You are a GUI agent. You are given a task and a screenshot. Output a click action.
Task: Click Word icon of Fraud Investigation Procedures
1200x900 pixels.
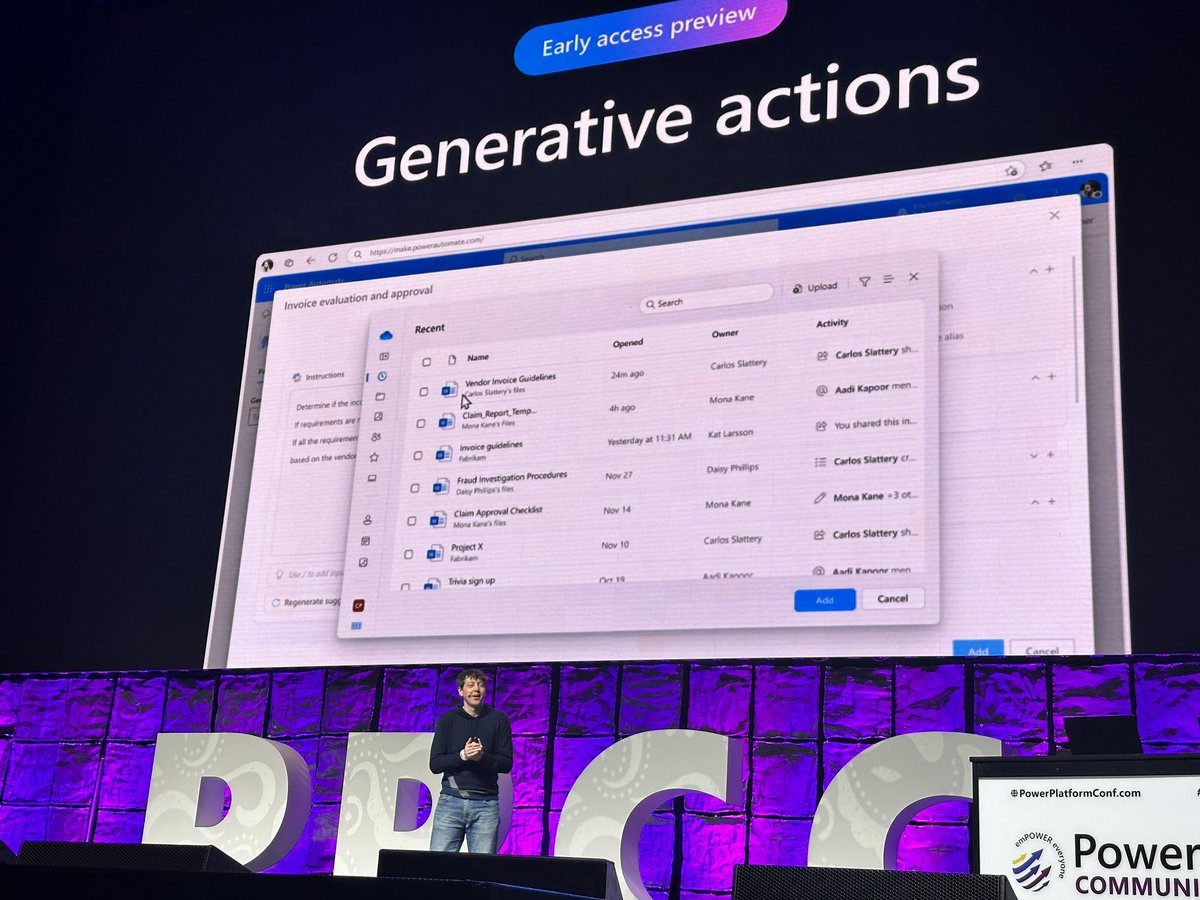[441, 486]
